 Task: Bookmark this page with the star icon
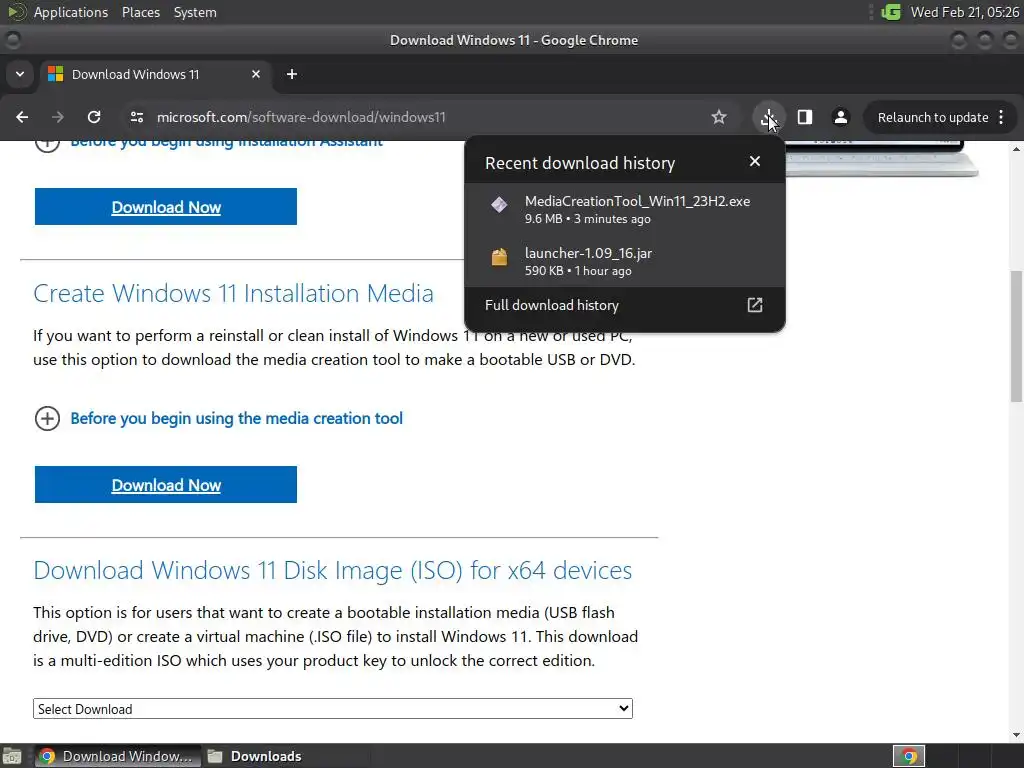(x=719, y=117)
